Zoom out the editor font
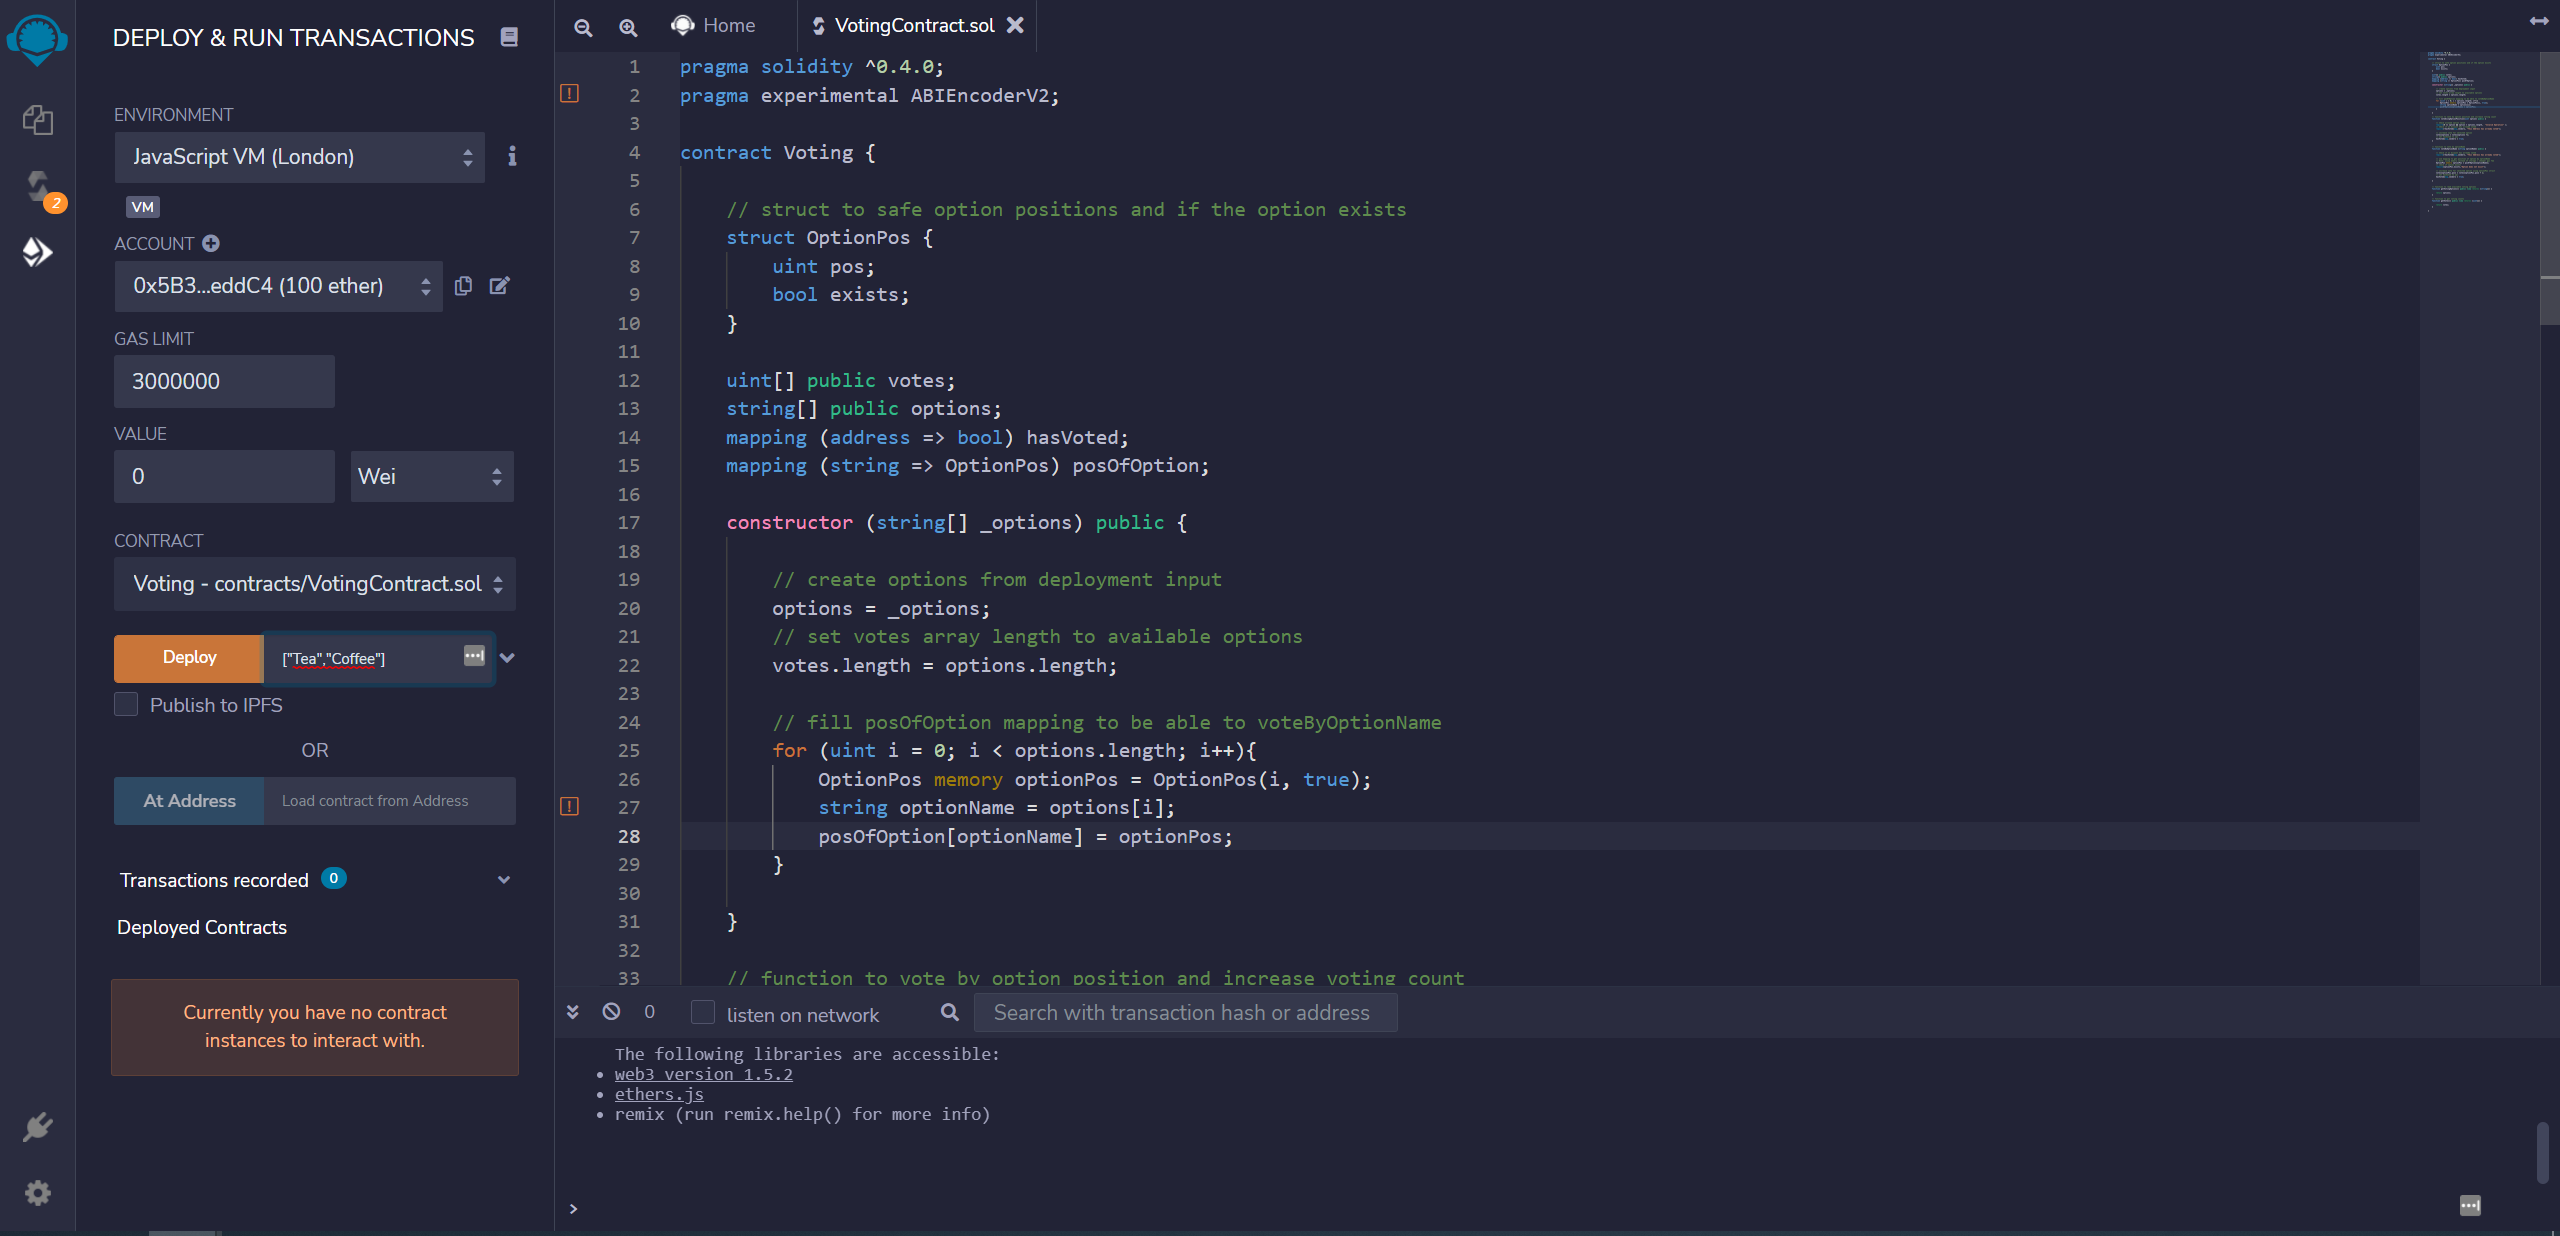Viewport: 2560px width, 1236px height. [x=583, y=27]
